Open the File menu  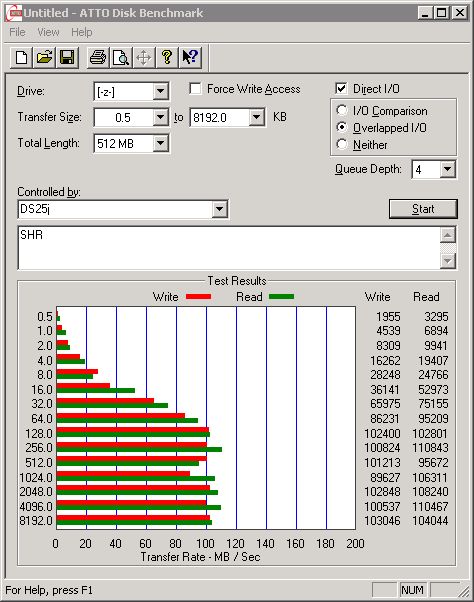click(x=17, y=32)
